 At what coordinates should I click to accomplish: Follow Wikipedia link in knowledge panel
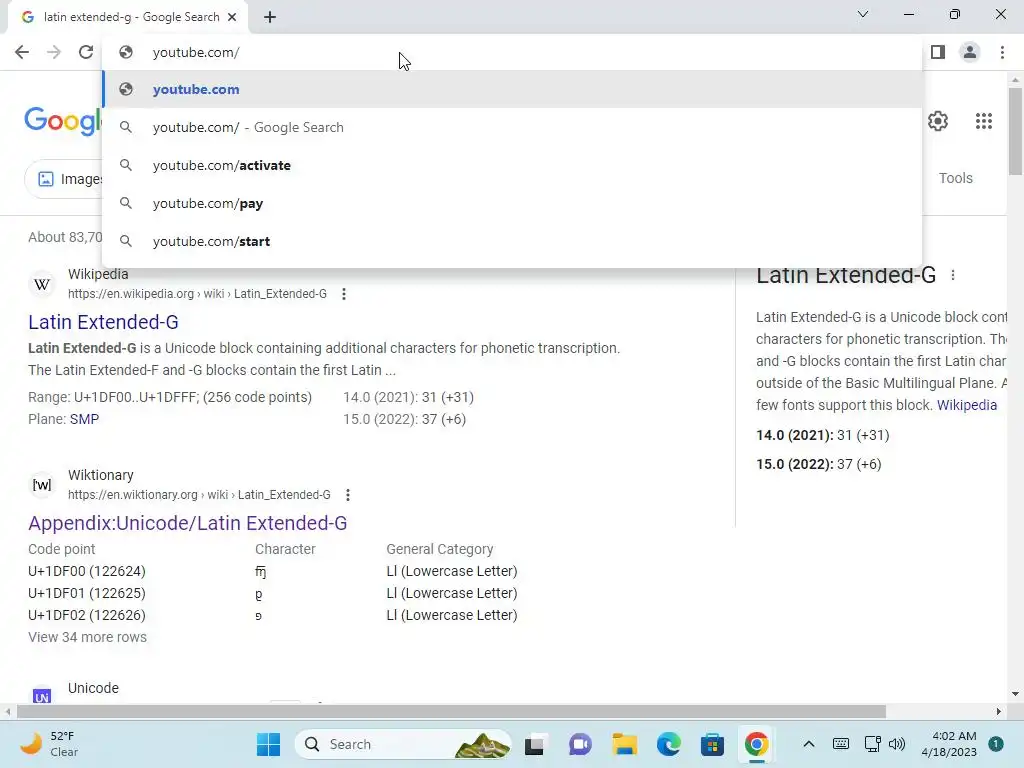(x=967, y=405)
